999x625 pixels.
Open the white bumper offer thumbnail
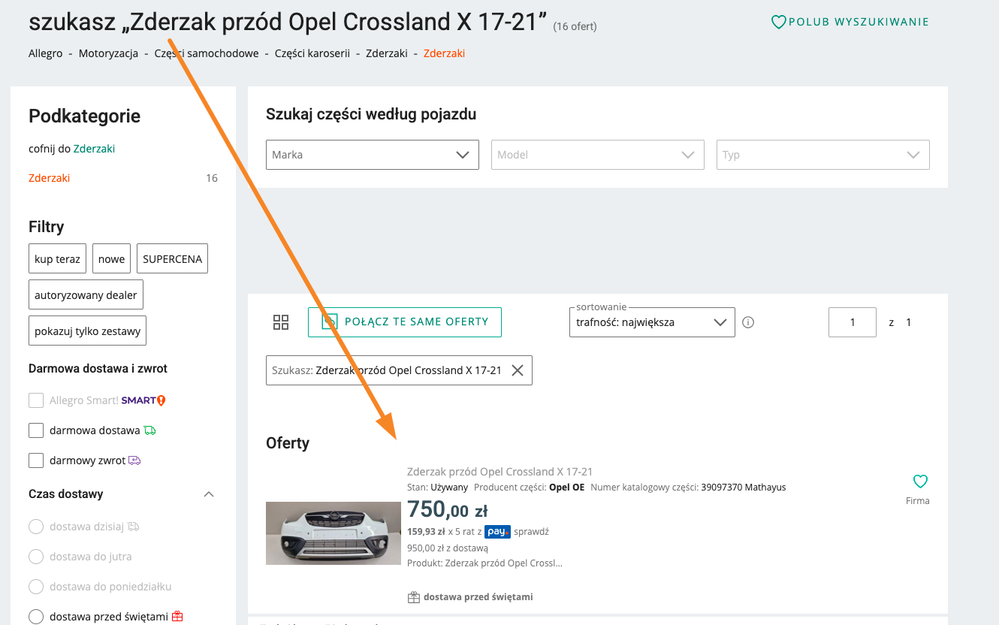point(333,533)
